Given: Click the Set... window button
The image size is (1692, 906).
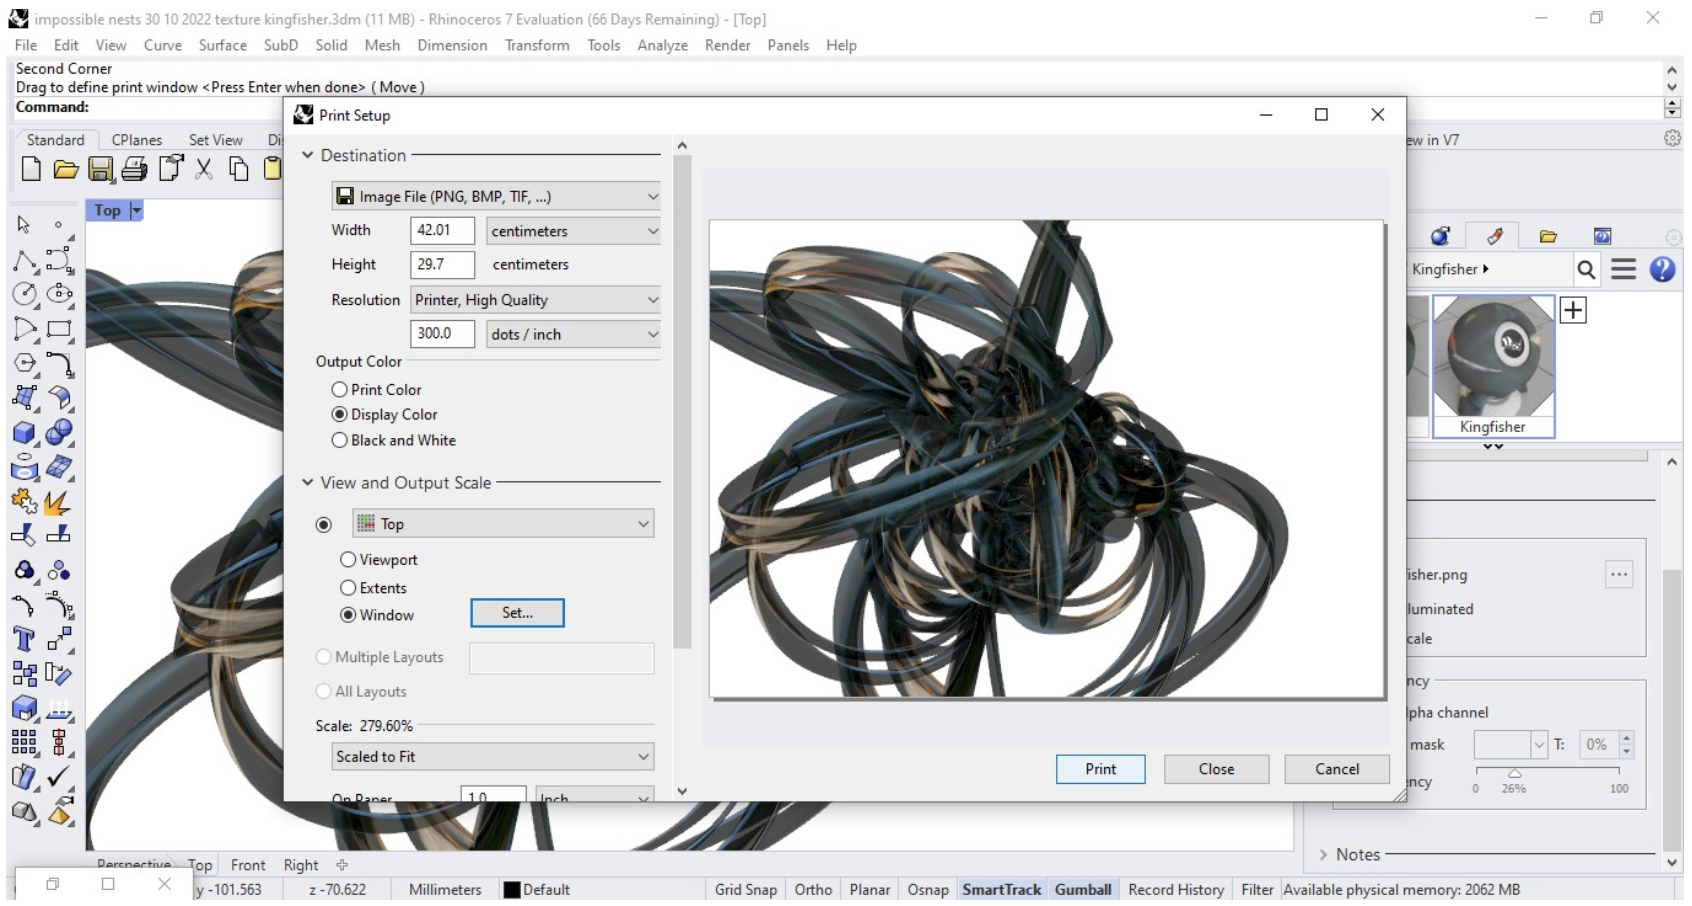Looking at the screenshot, I should 517,613.
